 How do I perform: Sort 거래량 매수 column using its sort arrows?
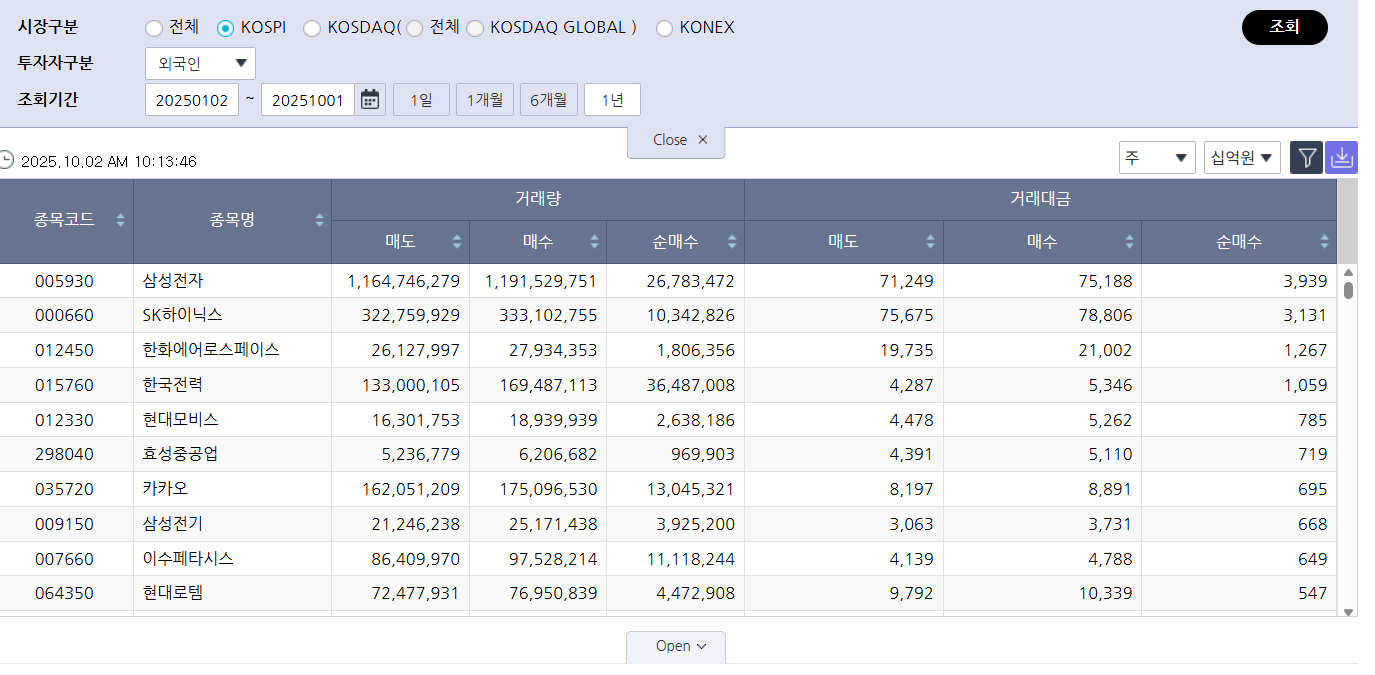[x=595, y=241]
